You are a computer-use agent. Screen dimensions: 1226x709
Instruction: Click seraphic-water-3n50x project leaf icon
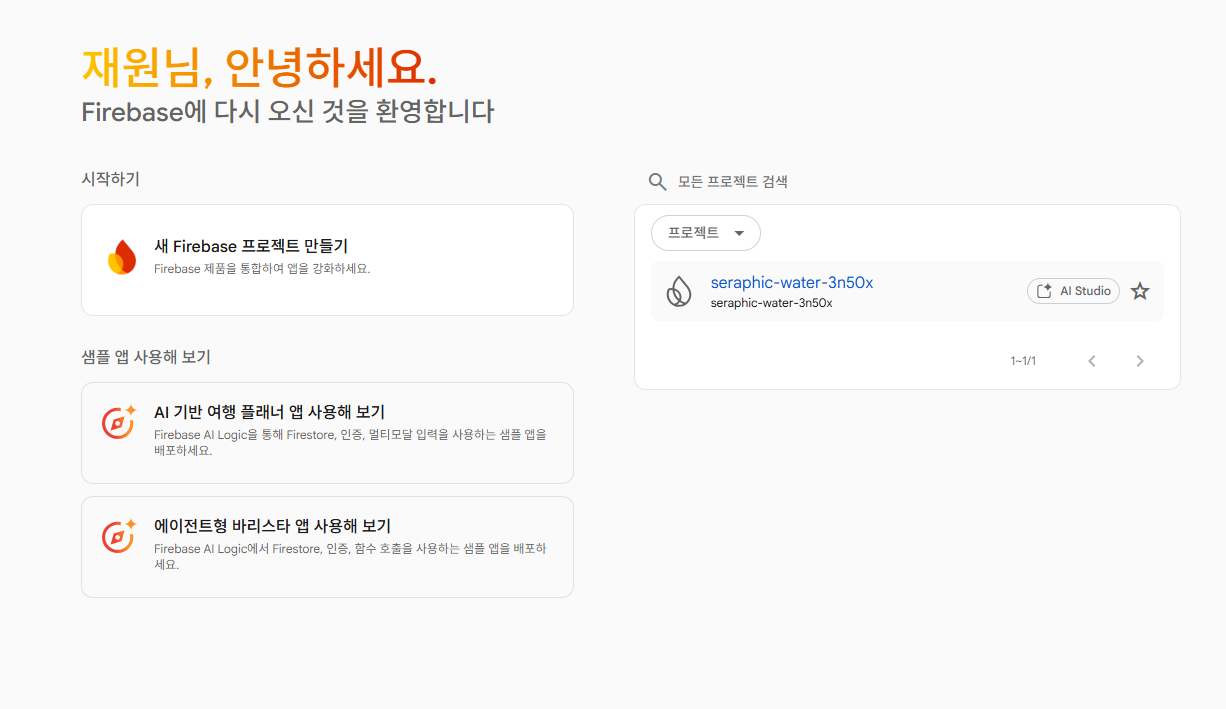(x=679, y=291)
